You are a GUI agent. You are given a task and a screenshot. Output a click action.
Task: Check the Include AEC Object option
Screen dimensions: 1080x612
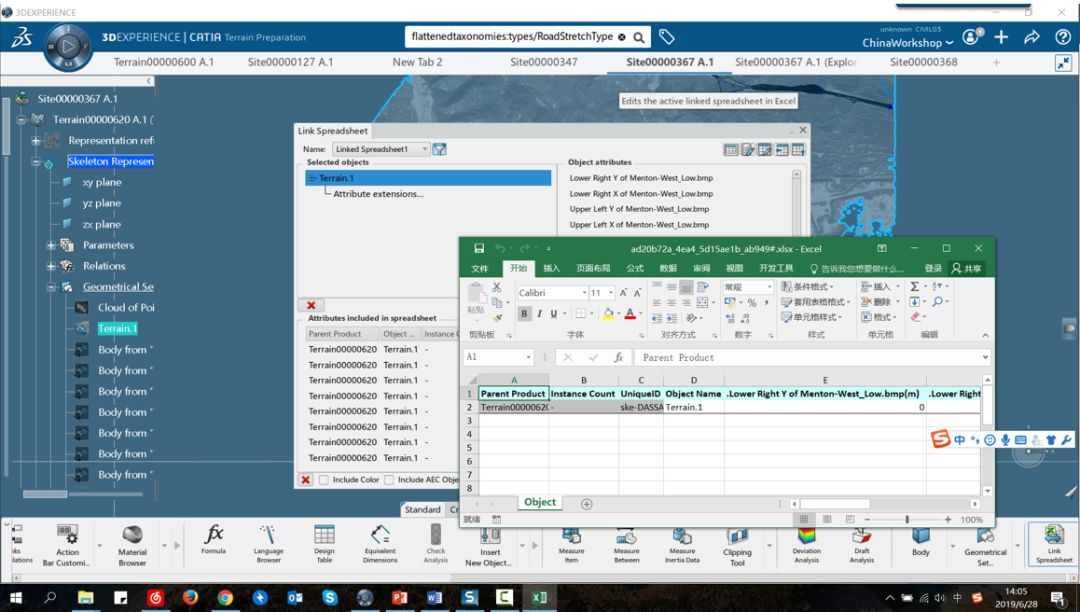(389, 480)
